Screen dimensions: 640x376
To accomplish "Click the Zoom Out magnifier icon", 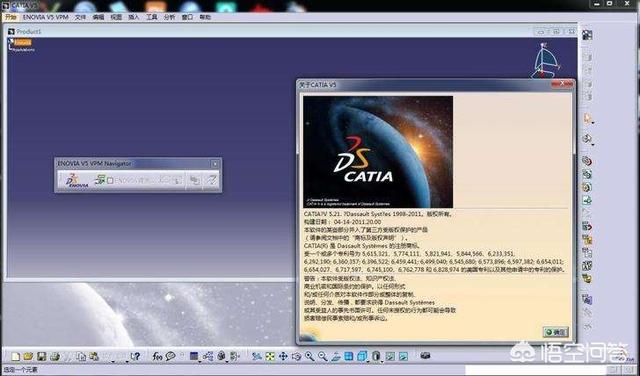I will pyautogui.click(x=322, y=356).
